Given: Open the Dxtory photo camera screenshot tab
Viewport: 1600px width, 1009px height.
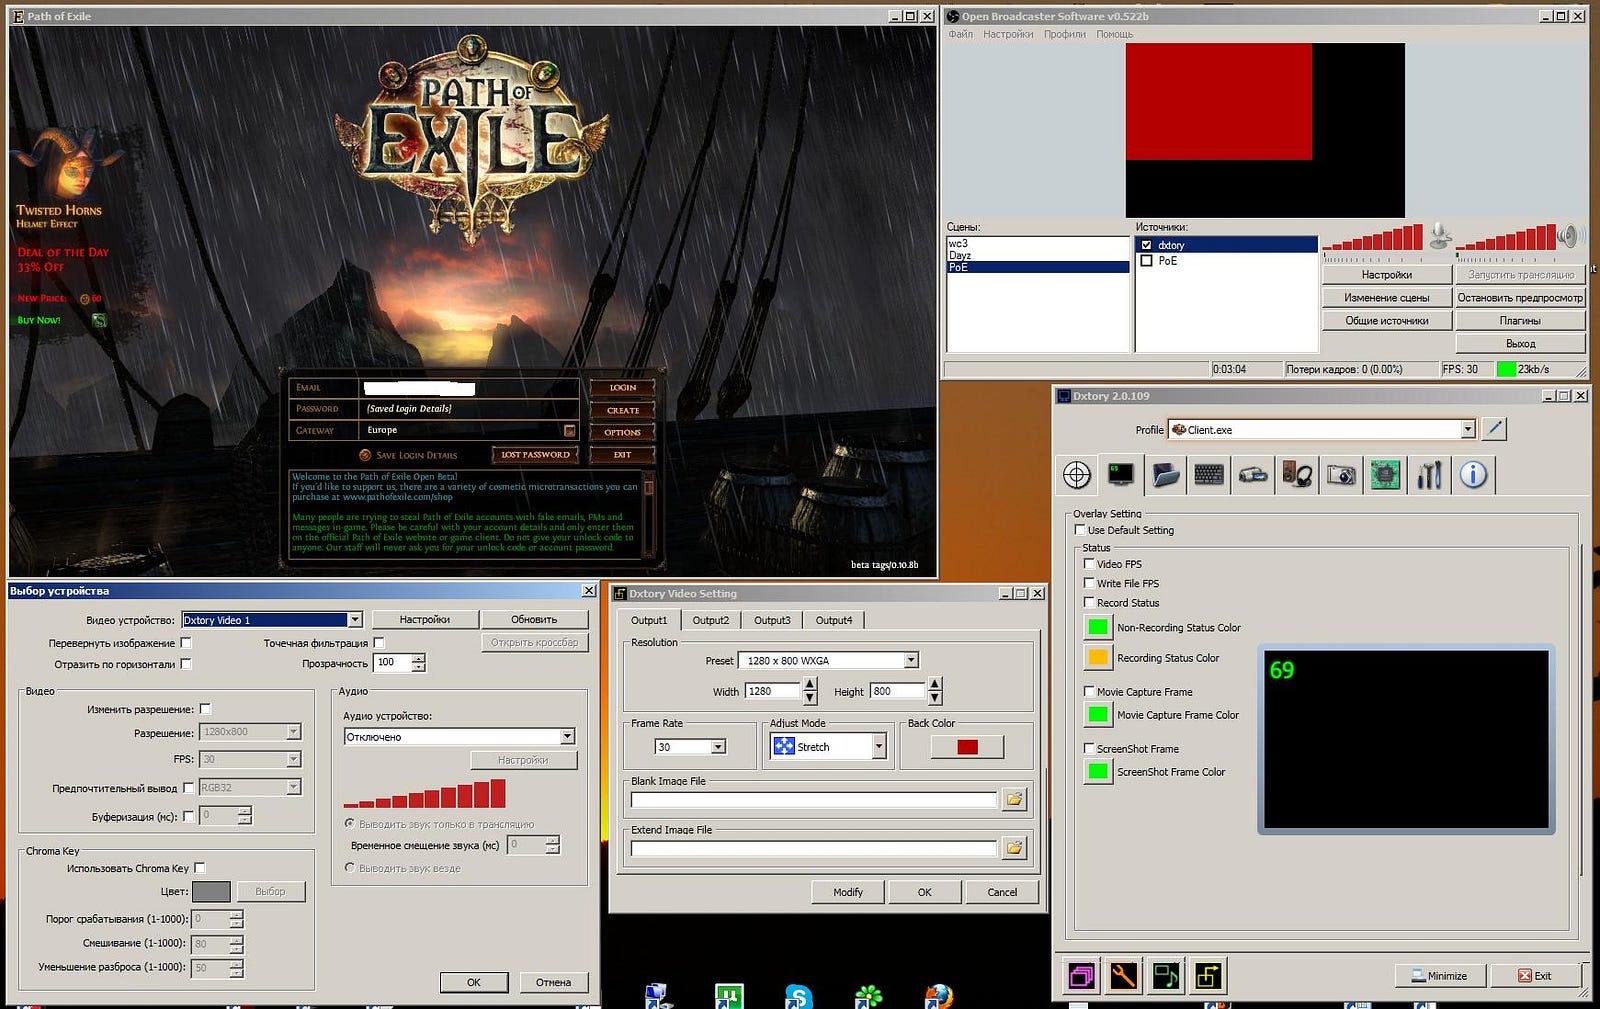Looking at the screenshot, I should click(x=1341, y=475).
